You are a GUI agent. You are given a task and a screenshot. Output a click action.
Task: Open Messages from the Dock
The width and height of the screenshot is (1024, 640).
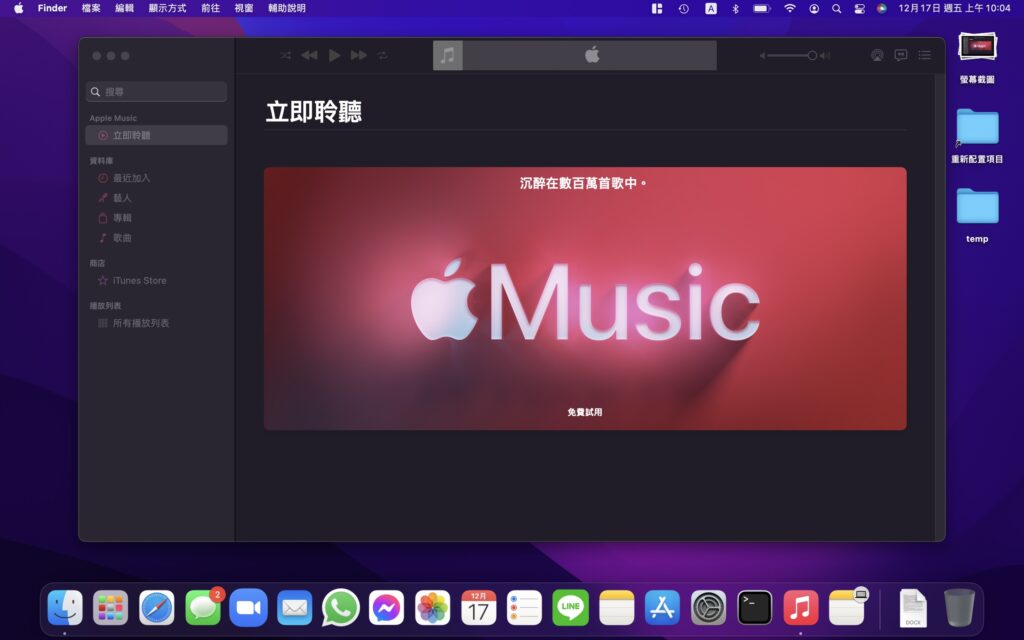[x=203, y=607]
